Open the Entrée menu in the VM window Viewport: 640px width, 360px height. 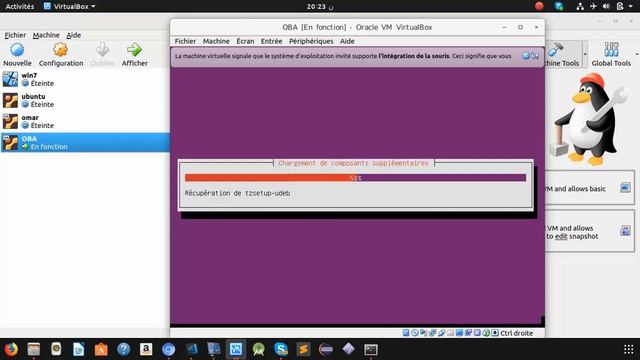tap(271, 41)
